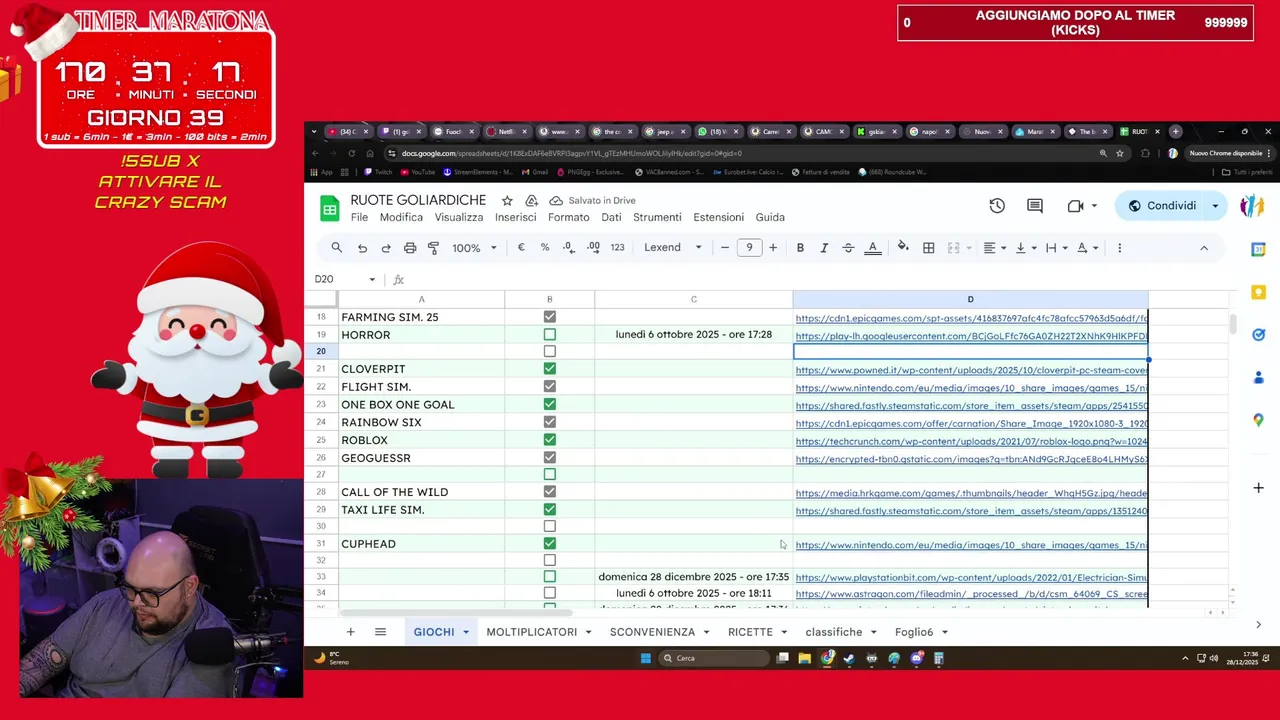The image size is (1280, 720).
Task: Check the HORROR row checkbox
Action: (549, 335)
